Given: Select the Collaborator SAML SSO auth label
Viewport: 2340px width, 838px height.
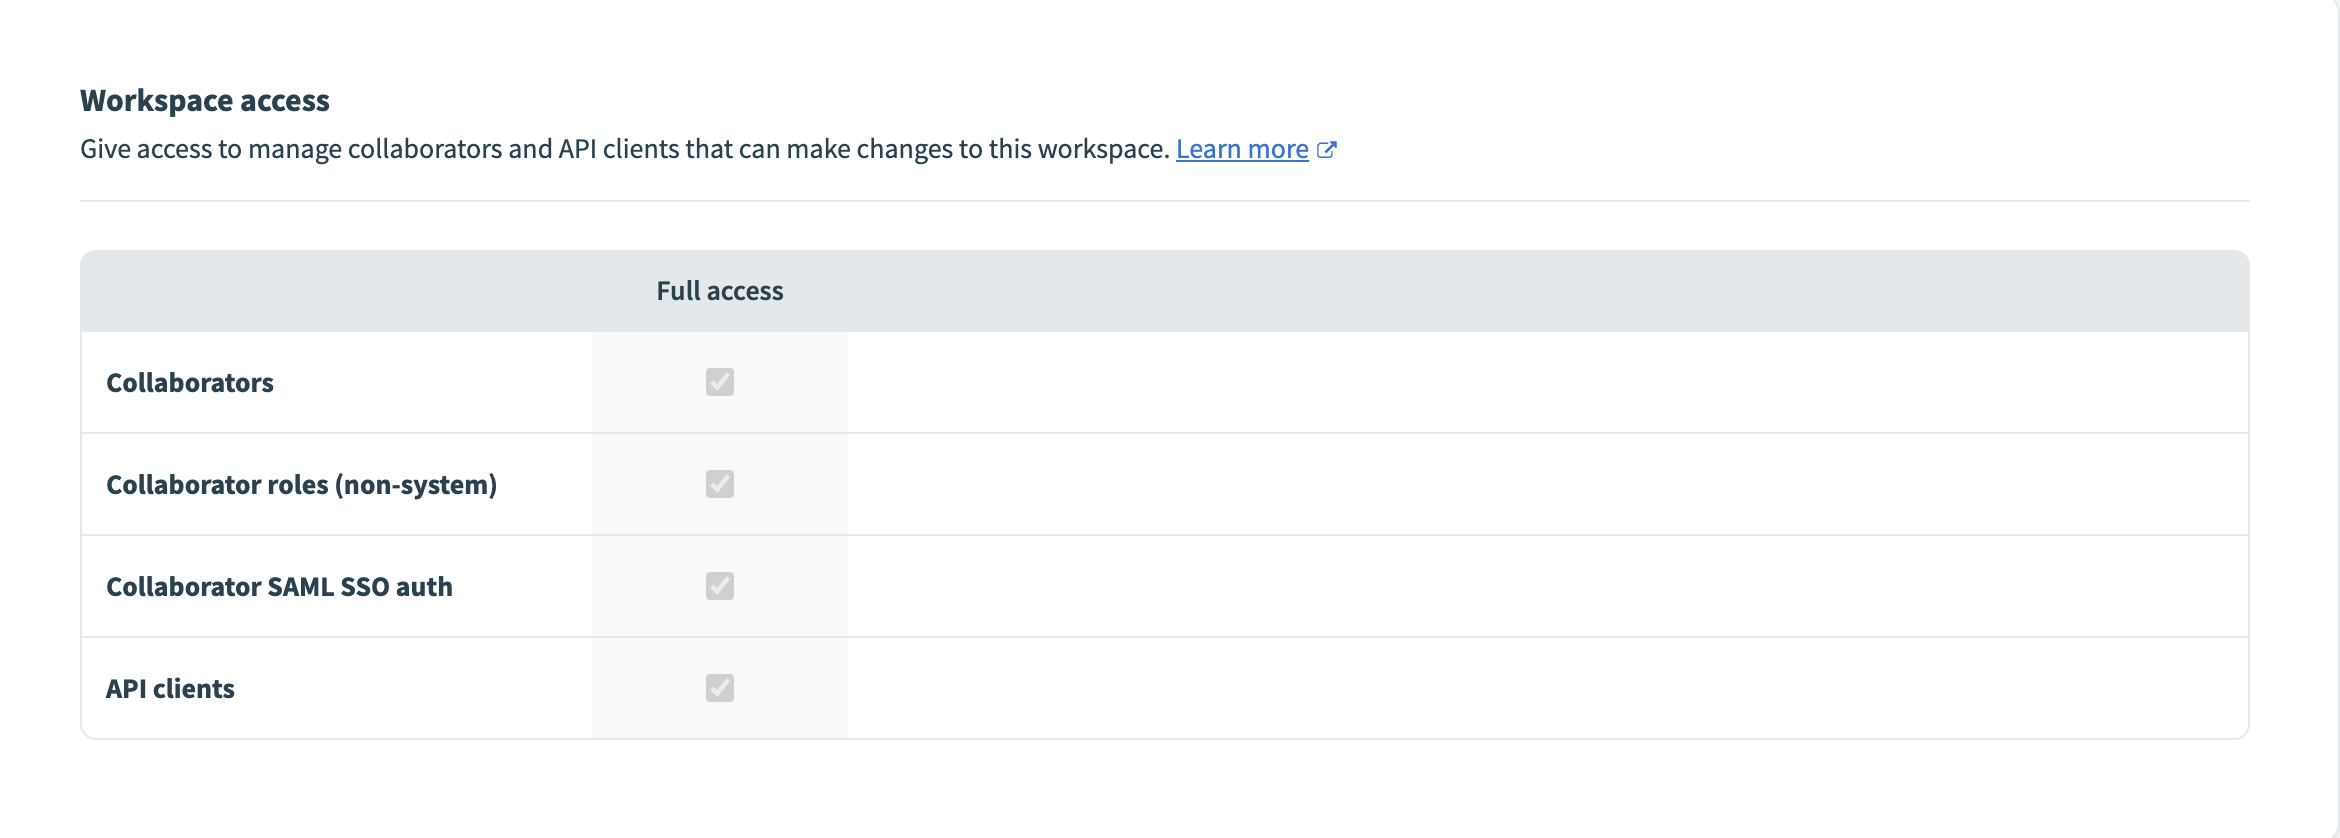Looking at the screenshot, I should tap(279, 587).
